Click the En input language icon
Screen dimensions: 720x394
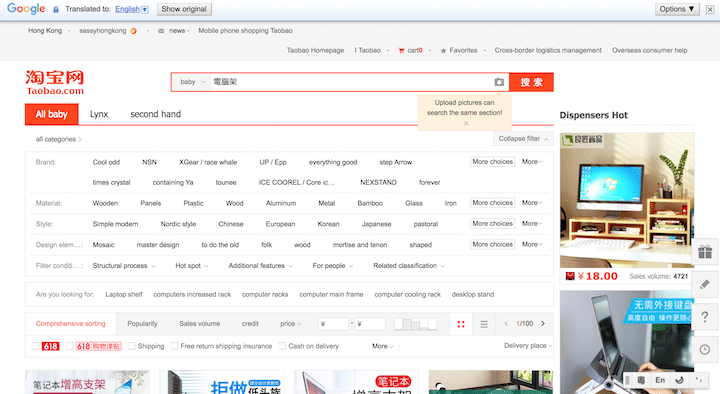pos(660,380)
